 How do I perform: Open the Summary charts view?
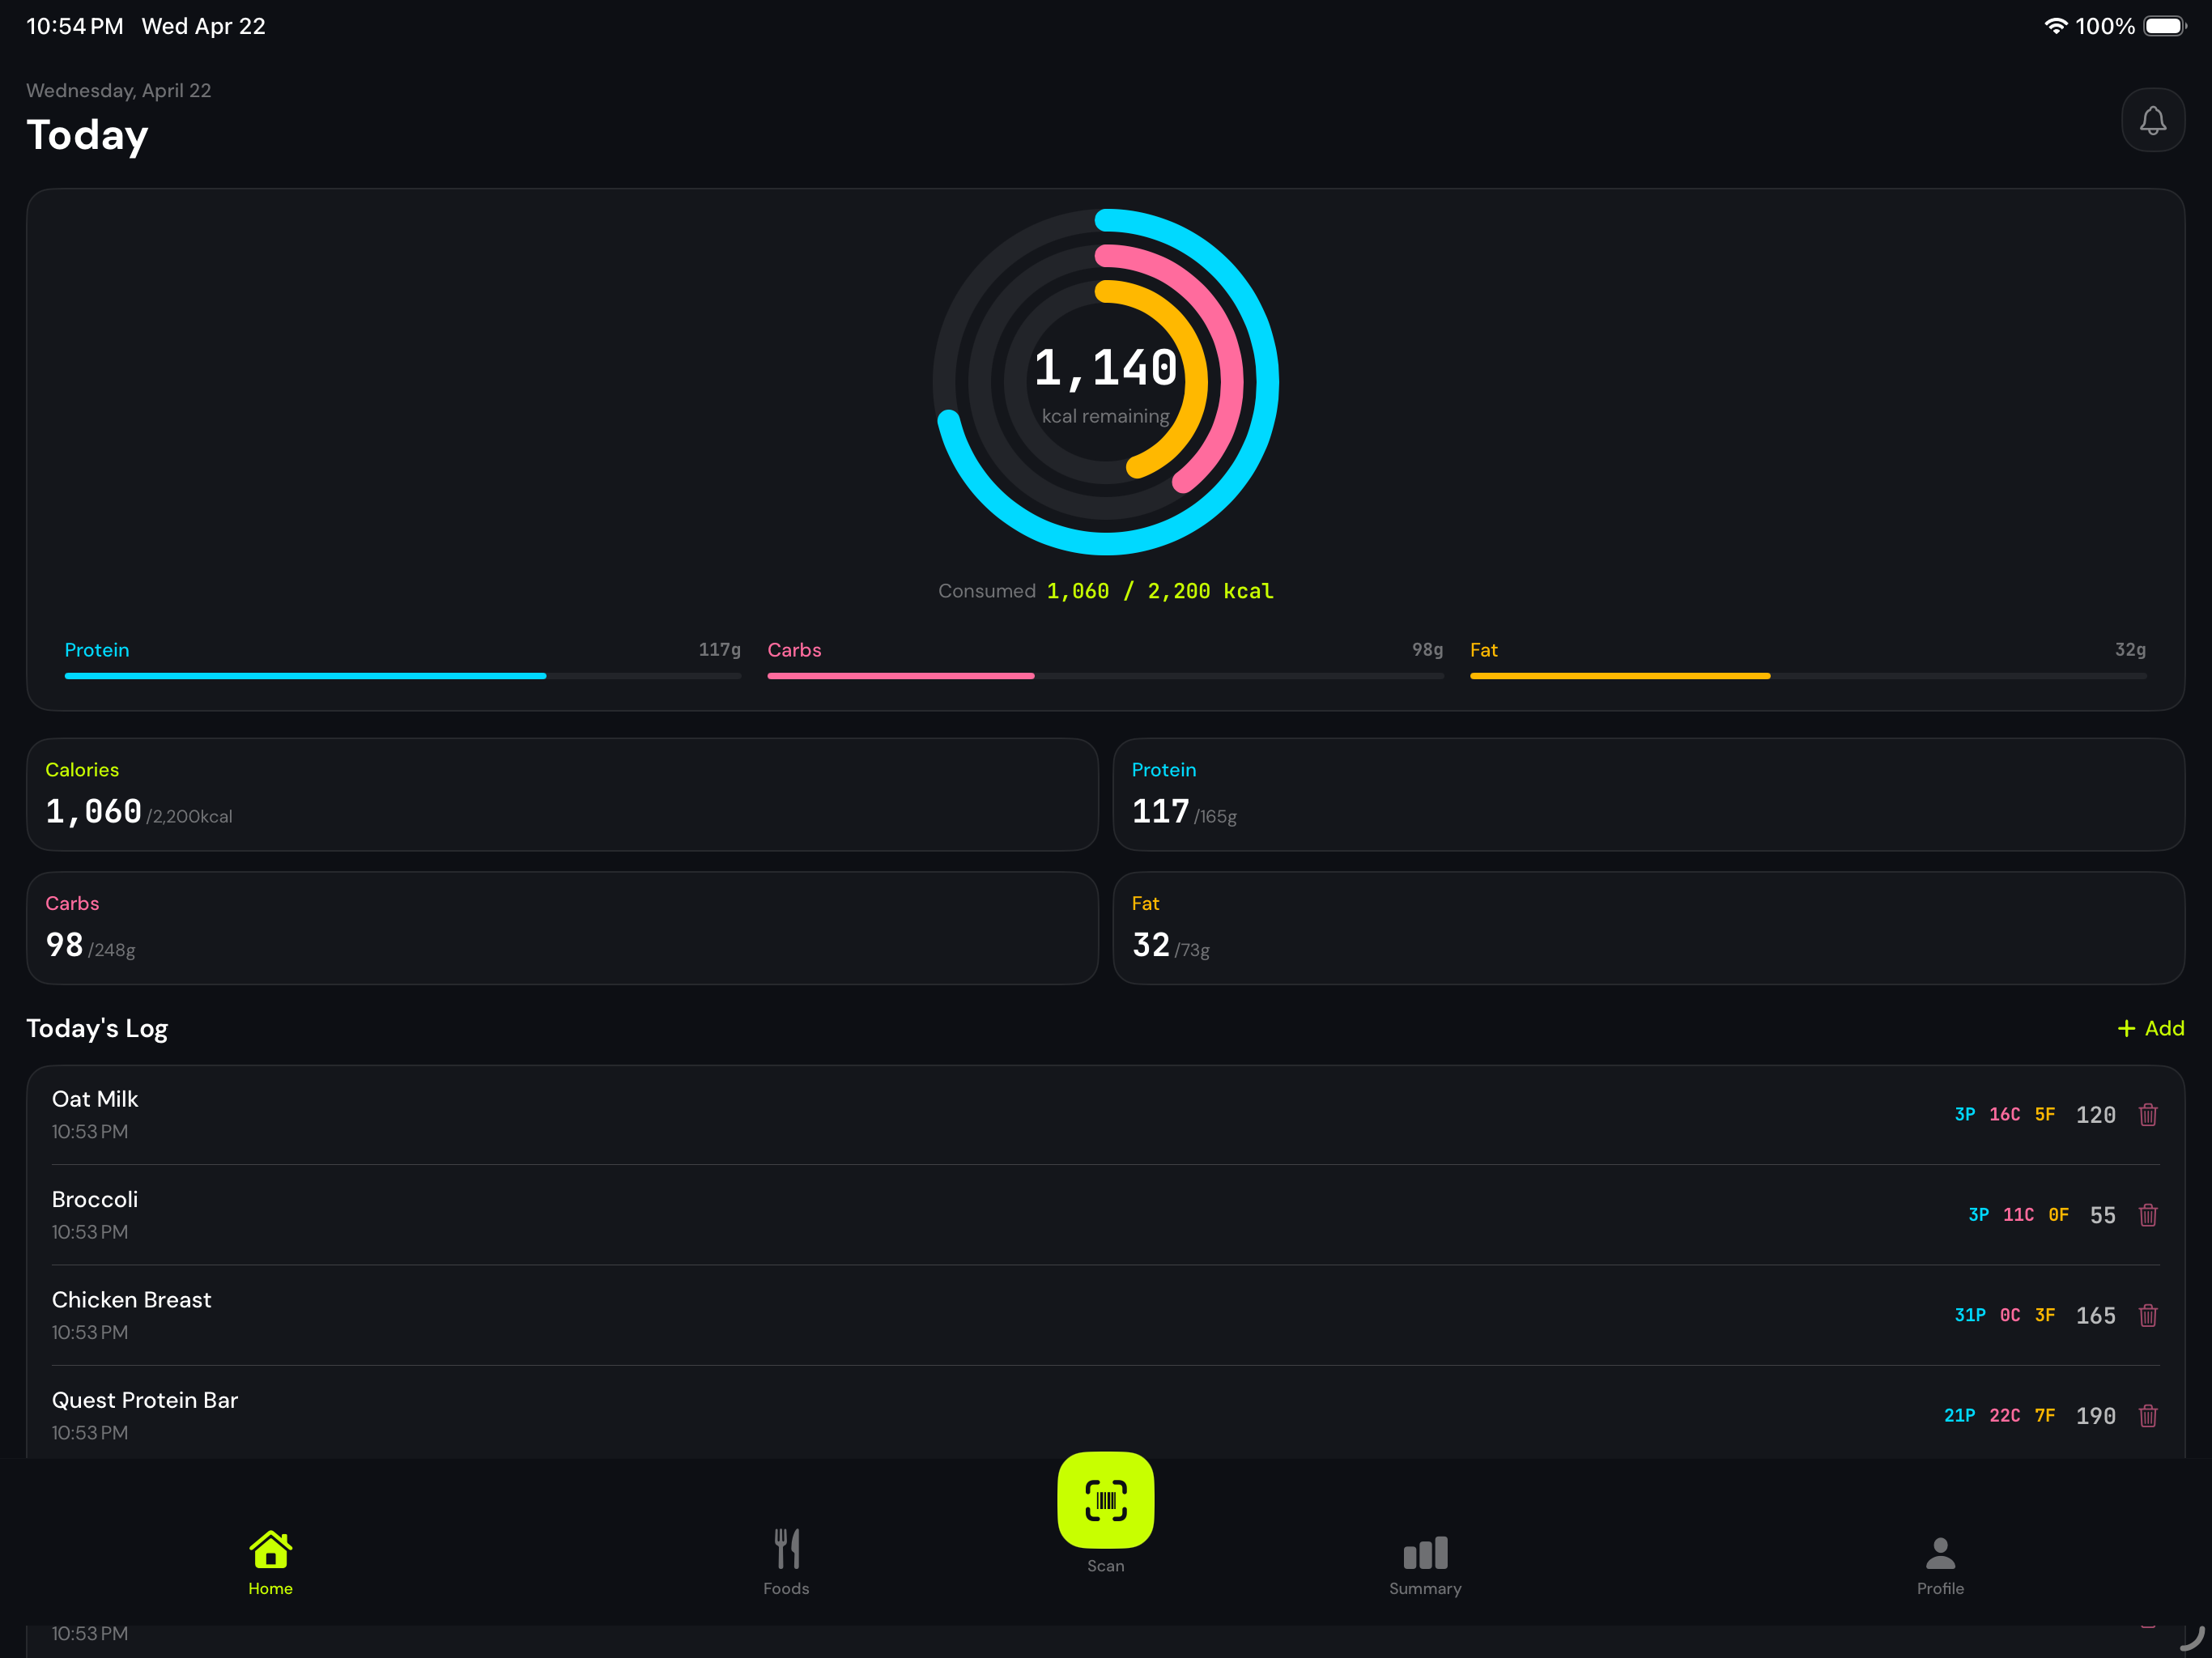[1424, 1562]
